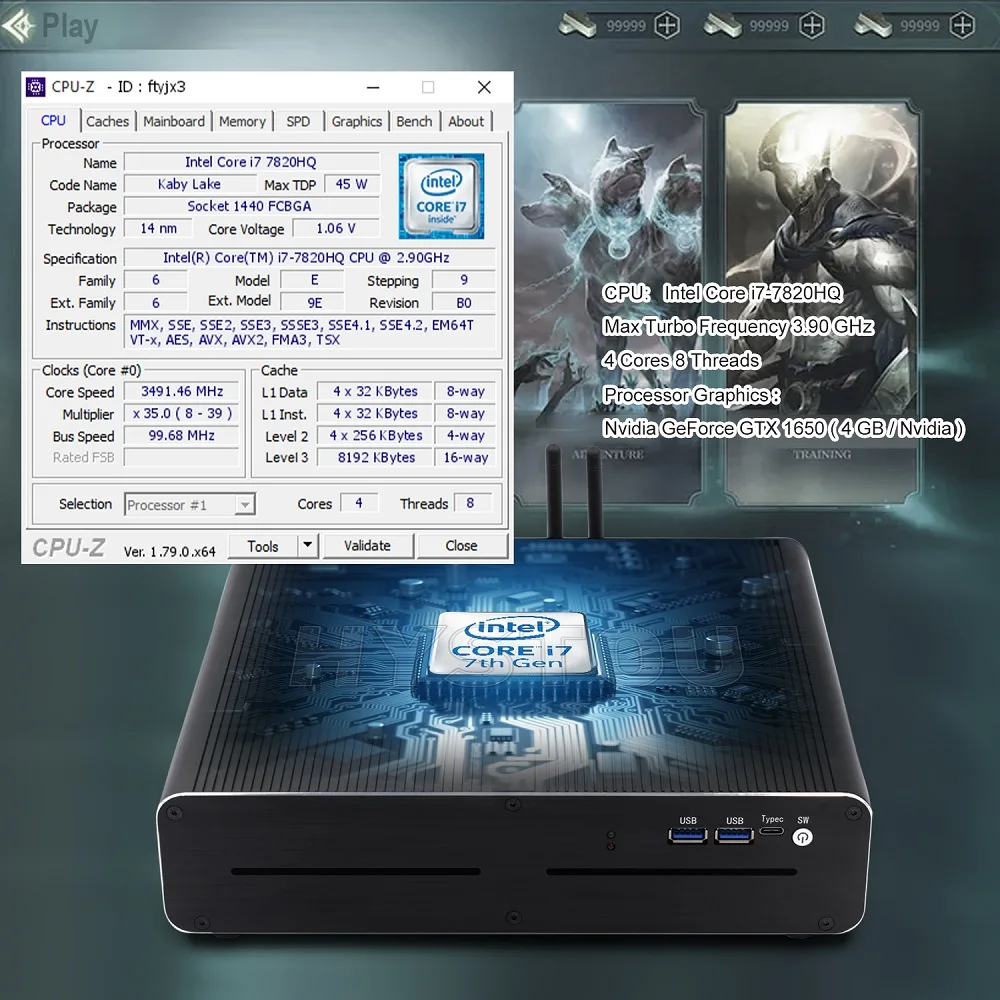Viewport: 1000px width, 1000px height.
Task: Open the Bench tab
Action: (x=414, y=121)
